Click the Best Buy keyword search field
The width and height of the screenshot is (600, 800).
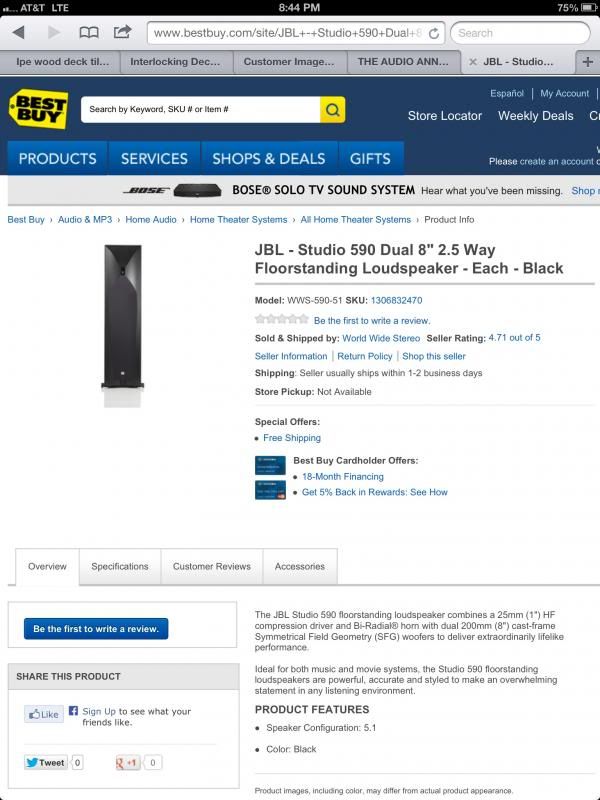[201, 109]
